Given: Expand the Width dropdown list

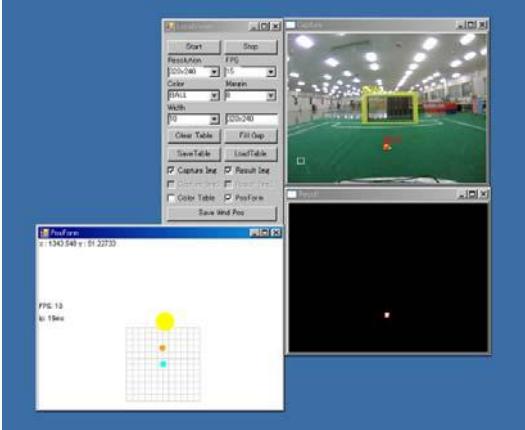Looking at the screenshot, I should (x=215, y=119).
